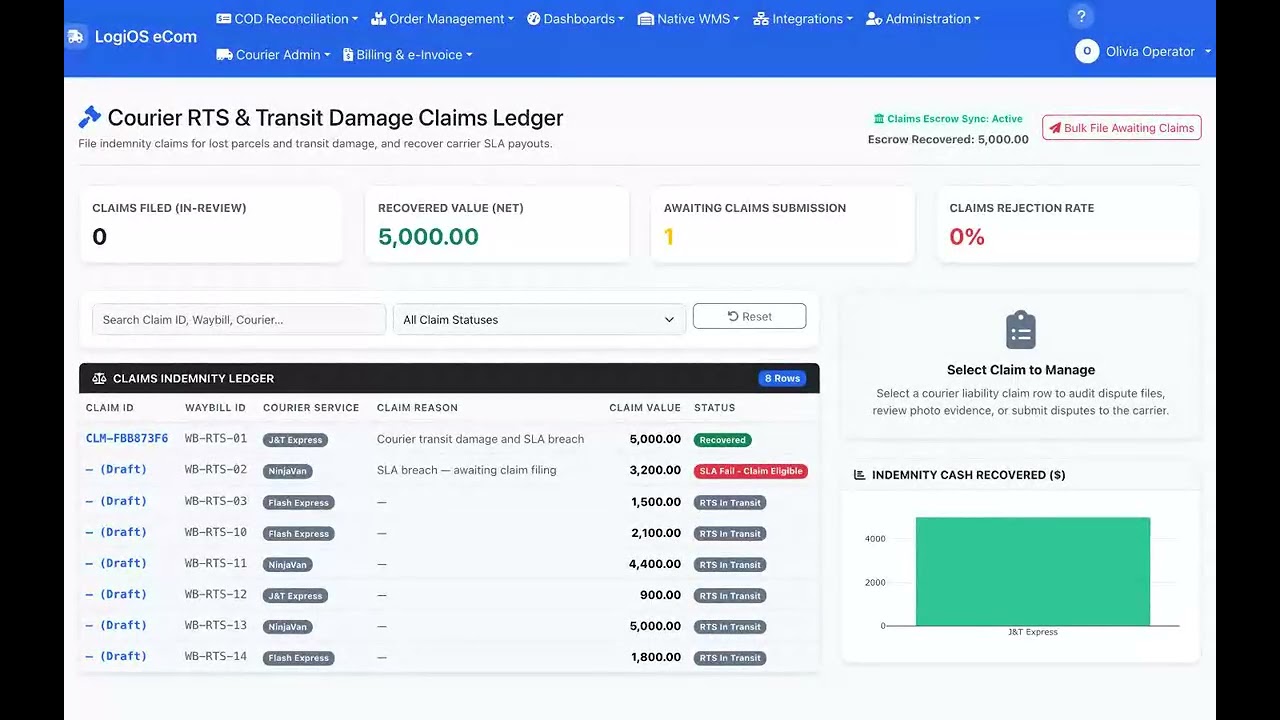Click the Recovered status badge
Viewport: 1280px width, 720px height.
[723, 440]
